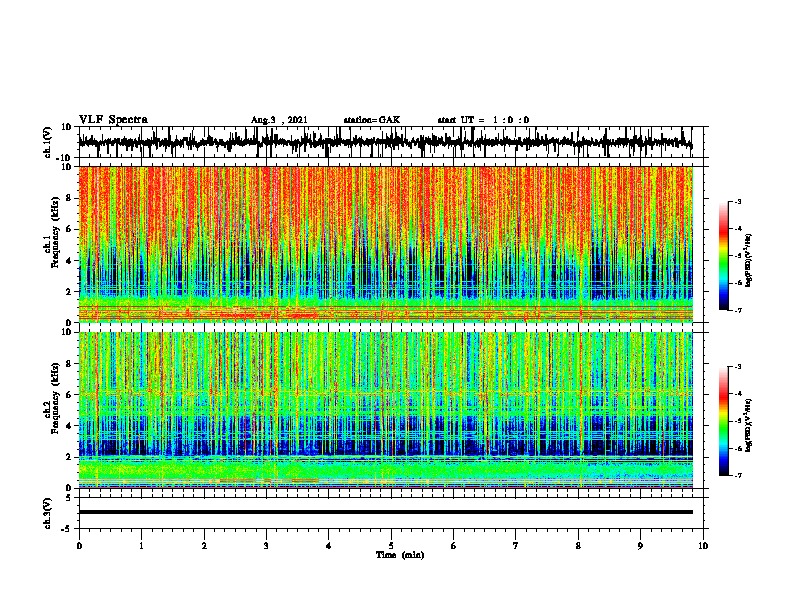Click the "-3" label on ch.2 color bar
792x612 pixels.
[x=738, y=367]
